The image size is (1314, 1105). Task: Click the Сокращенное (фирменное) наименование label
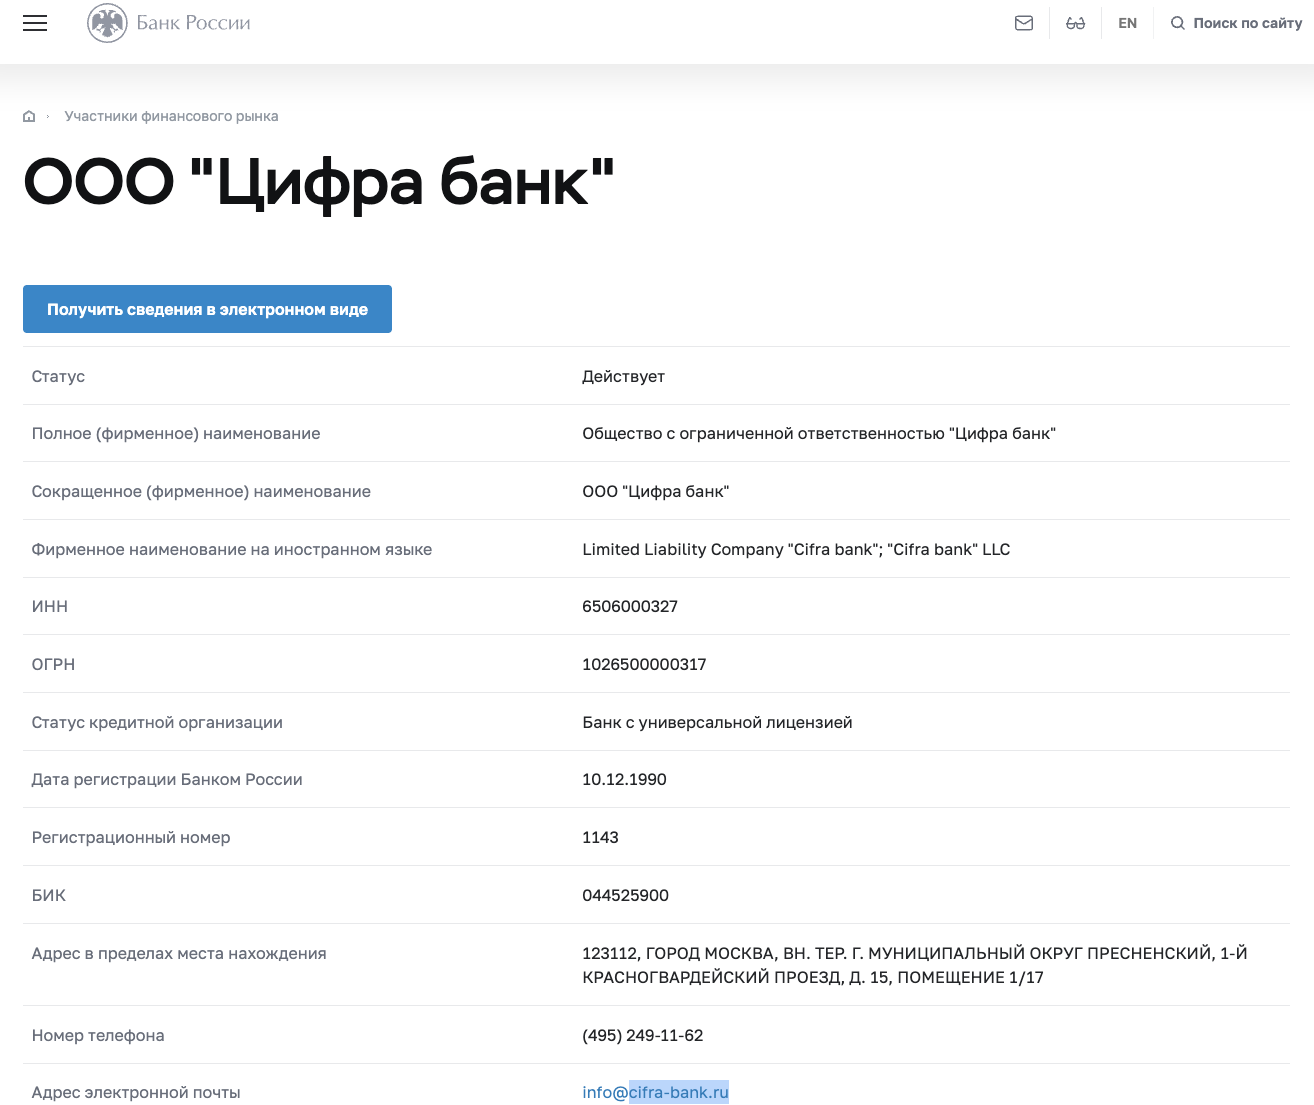[201, 491]
